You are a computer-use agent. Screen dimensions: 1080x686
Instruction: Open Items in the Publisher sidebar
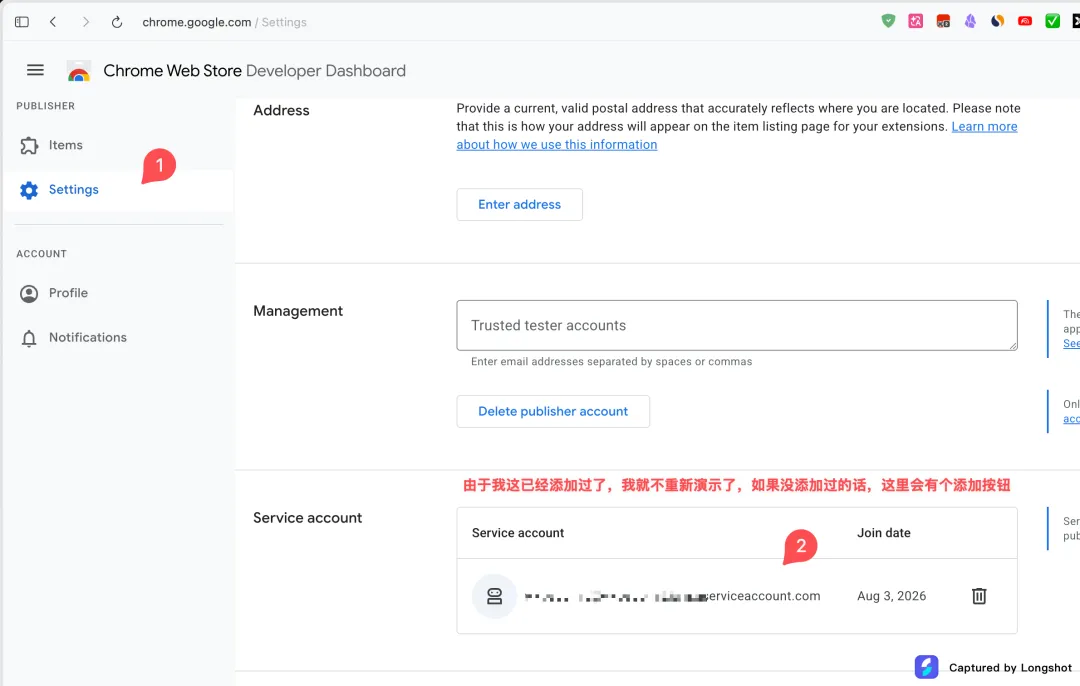[65, 145]
